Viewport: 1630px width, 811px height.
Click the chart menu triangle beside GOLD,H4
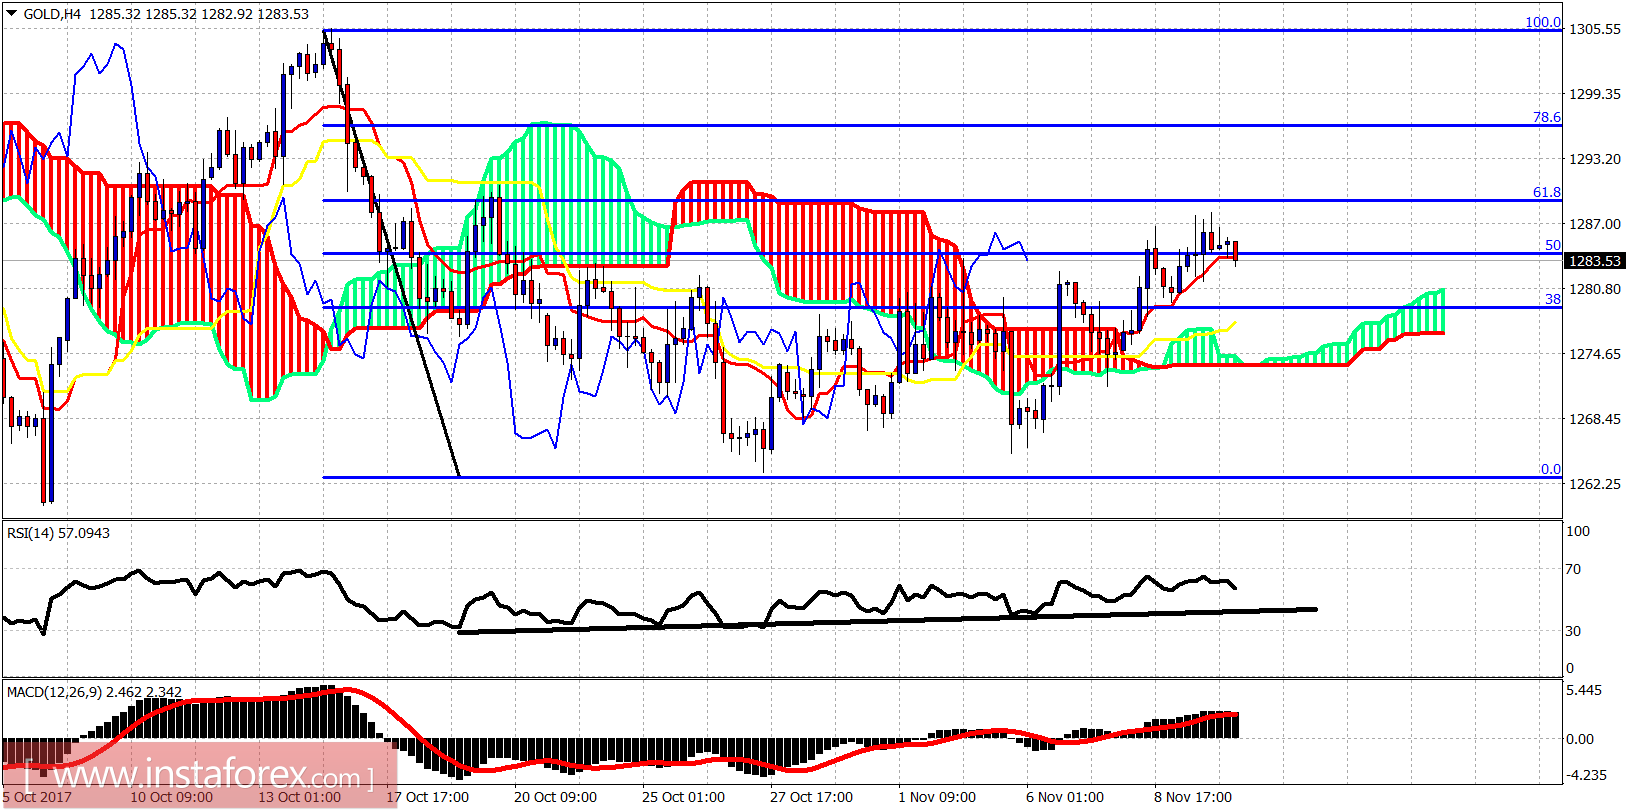click(x=11, y=14)
